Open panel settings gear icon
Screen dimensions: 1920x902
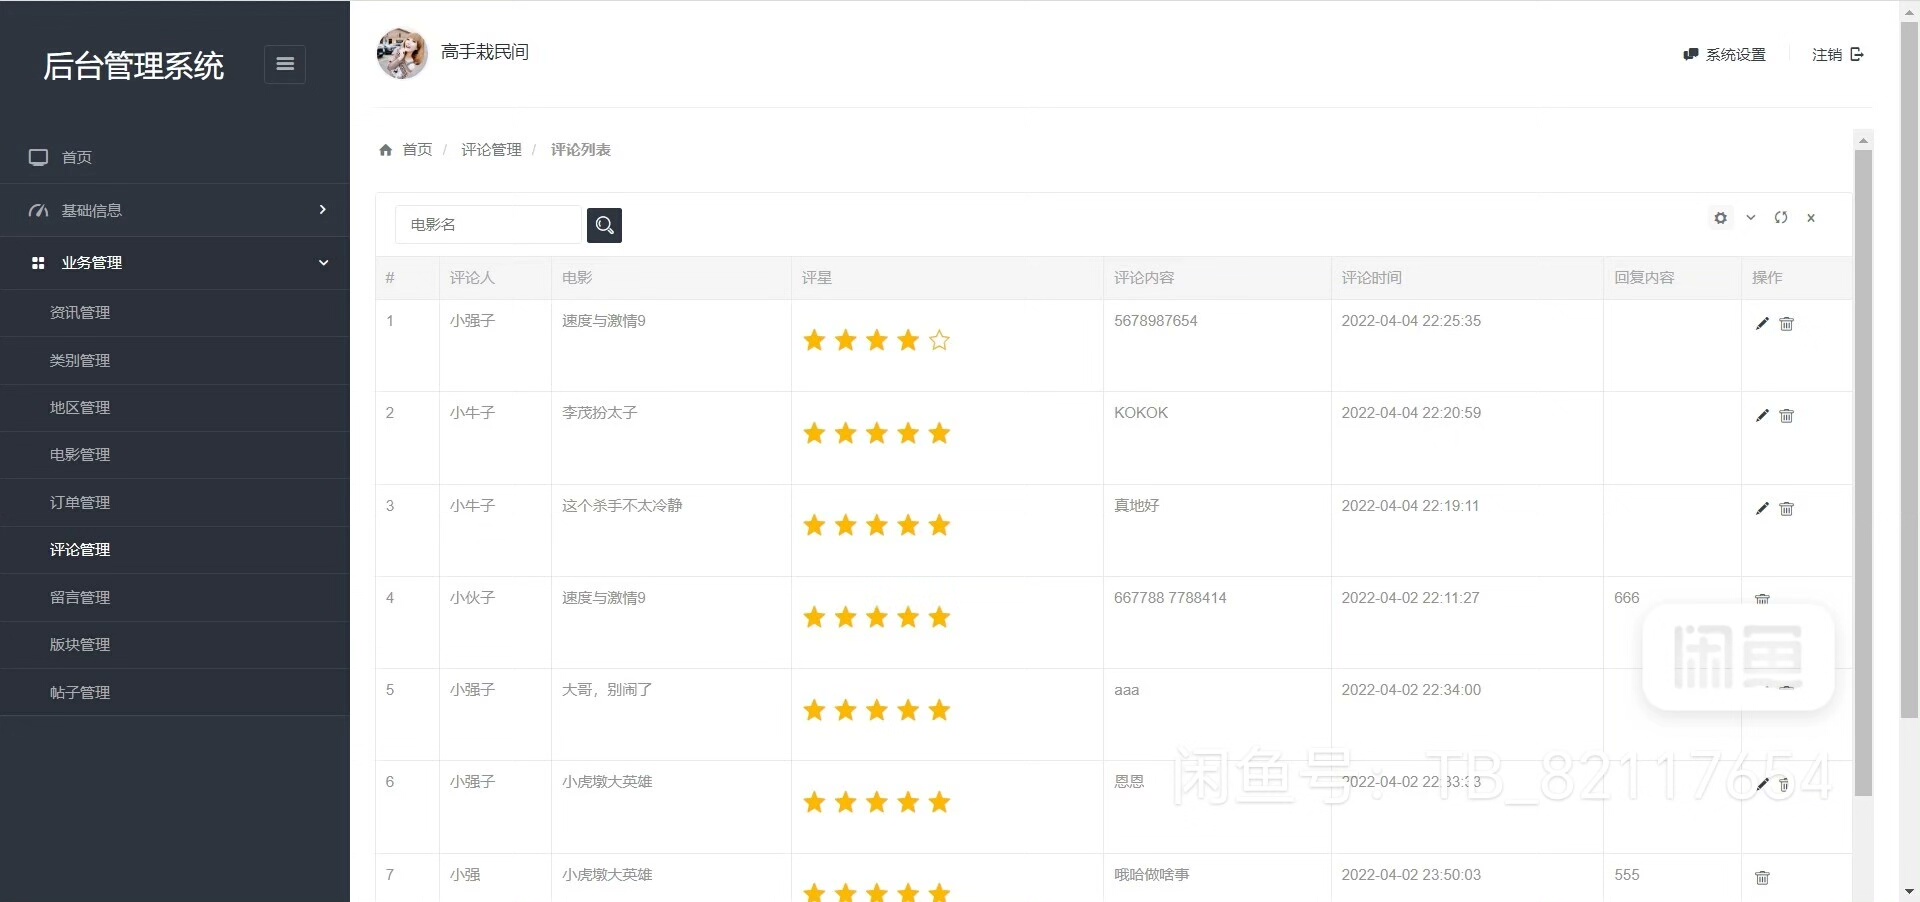tap(1720, 218)
